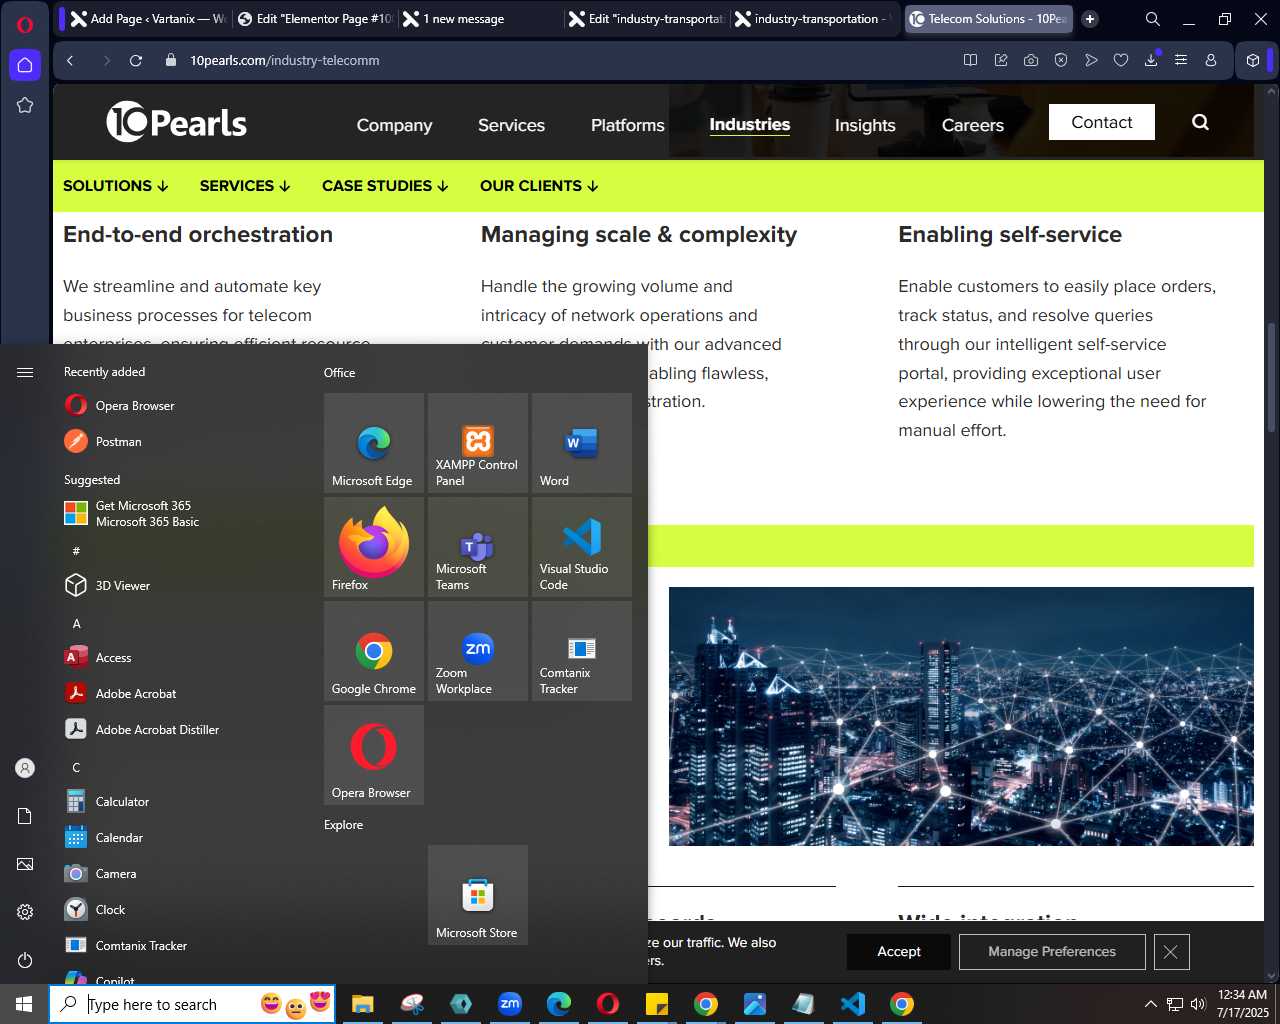Jump to CASE STUDIES section dropdown
This screenshot has width=1280, height=1024.
[385, 186]
